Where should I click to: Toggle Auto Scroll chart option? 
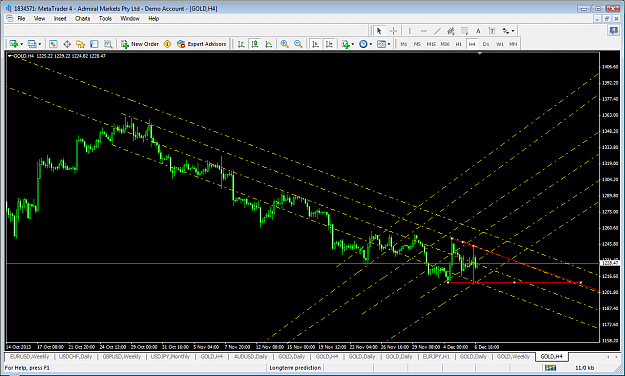pyautogui.click(x=315, y=44)
